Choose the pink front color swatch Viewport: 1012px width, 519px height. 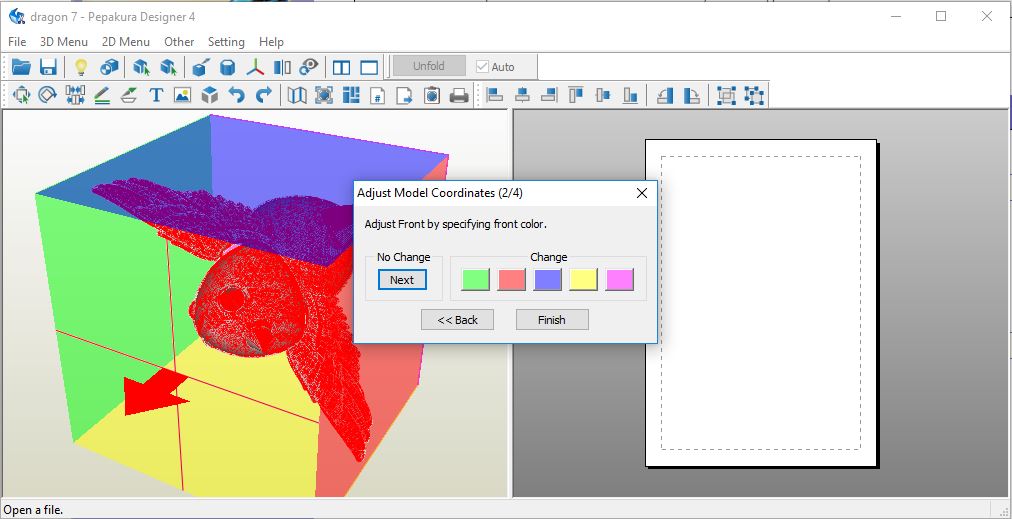tap(620, 280)
